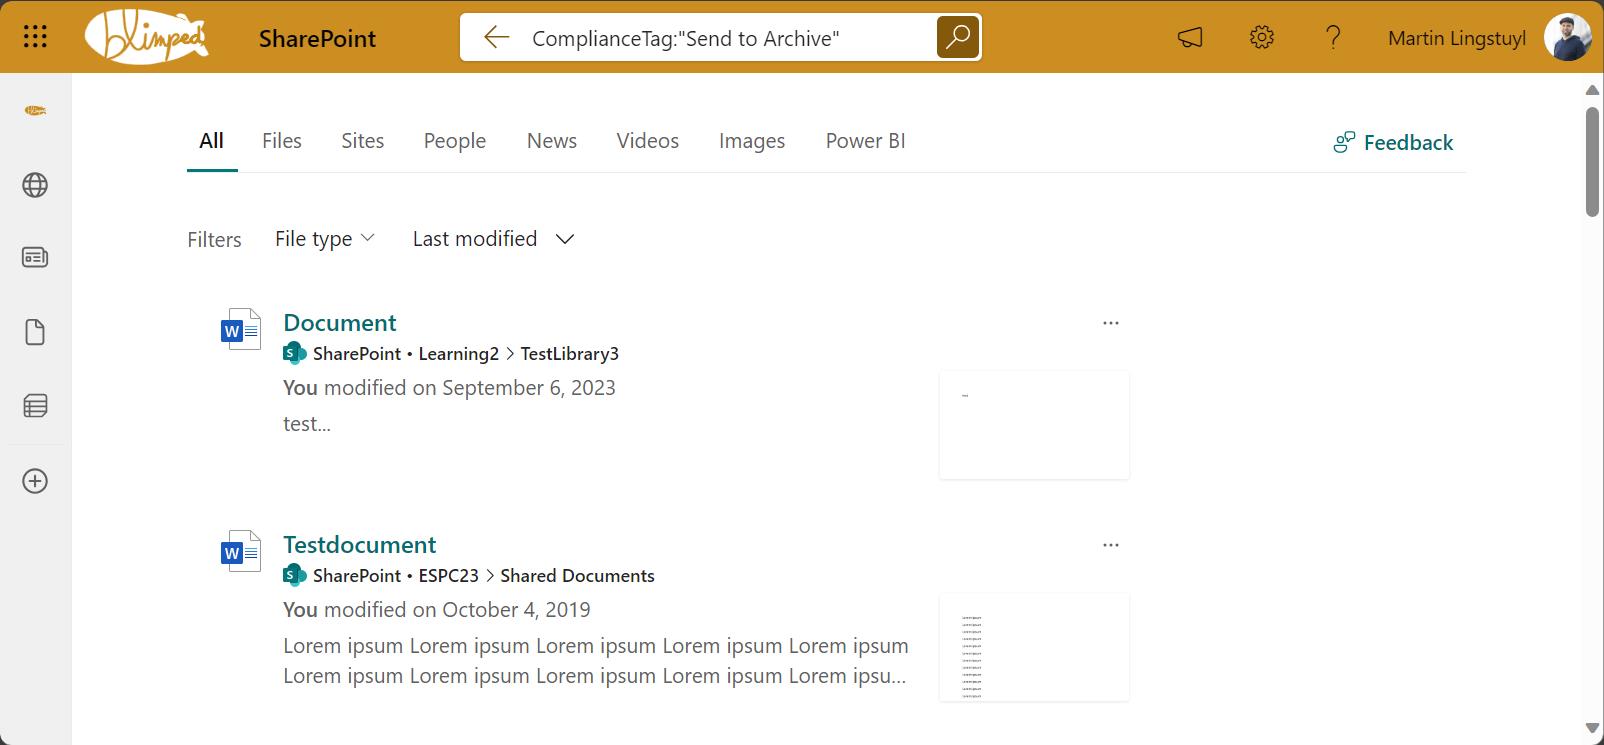Switch to the News tab
The width and height of the screenshot is (1604, 745).
(552, 141)
